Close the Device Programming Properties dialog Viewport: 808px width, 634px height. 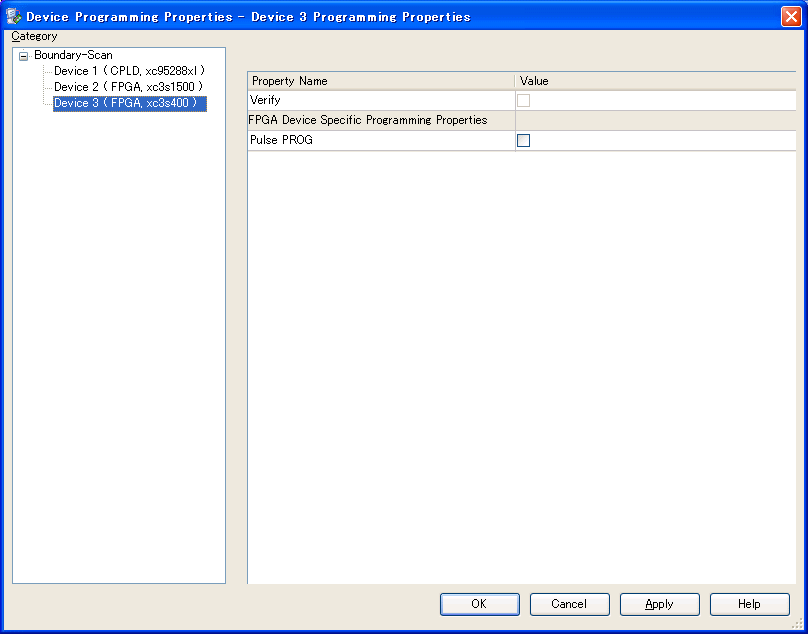pos(790,16)
